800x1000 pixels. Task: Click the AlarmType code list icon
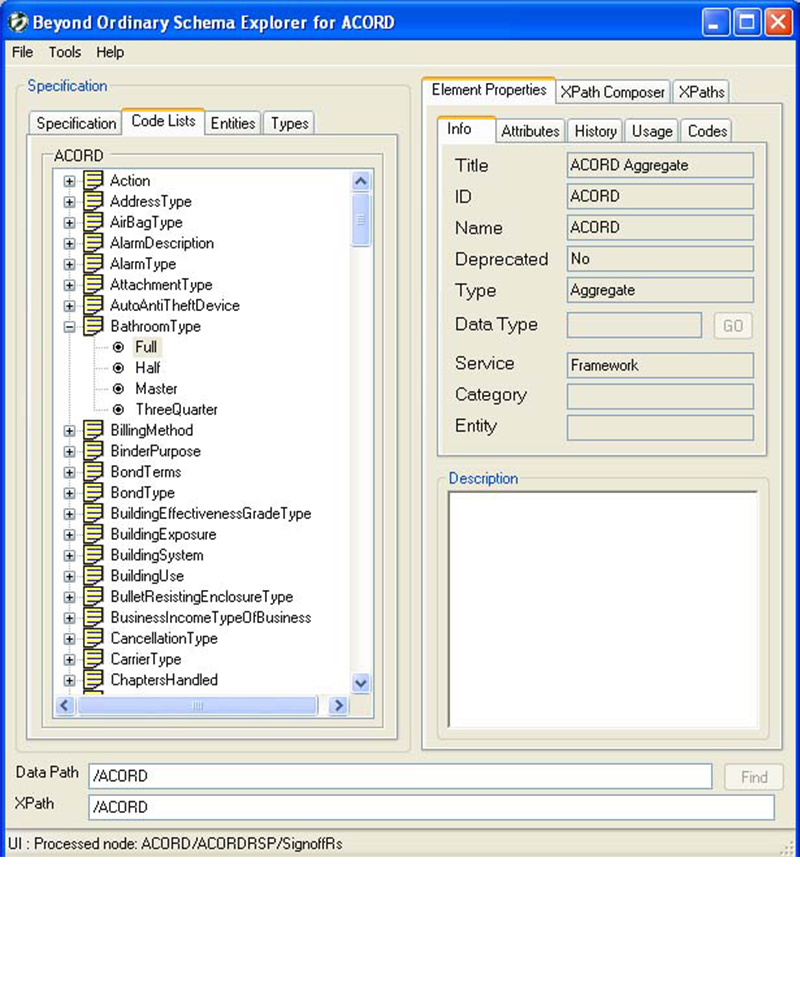[94, 263]
